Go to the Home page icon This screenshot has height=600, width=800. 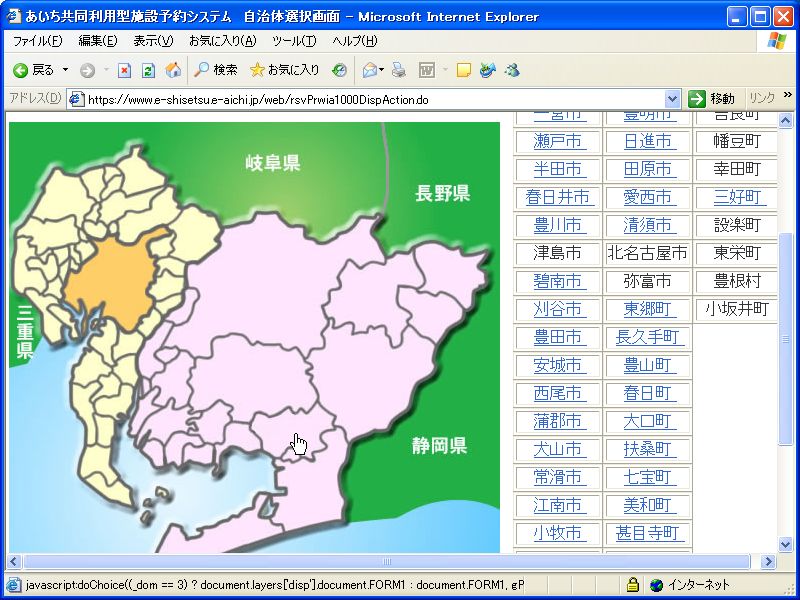click(173, 70)
